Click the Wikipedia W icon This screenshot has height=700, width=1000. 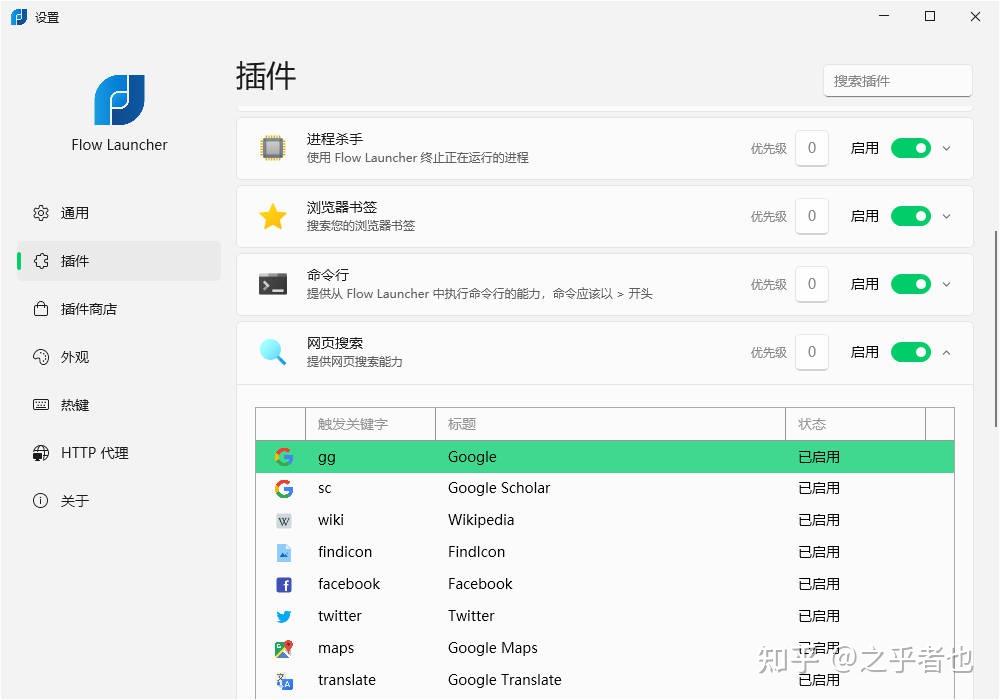click(x=284, y=520)
